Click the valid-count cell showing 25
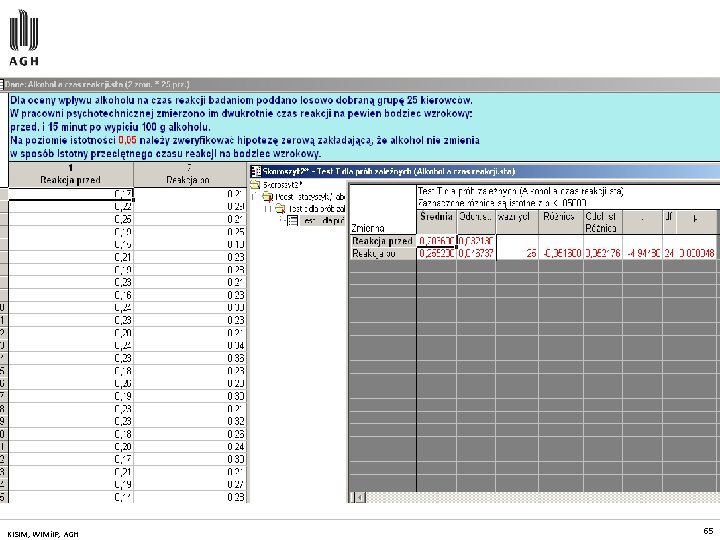 tap(517, 253)
